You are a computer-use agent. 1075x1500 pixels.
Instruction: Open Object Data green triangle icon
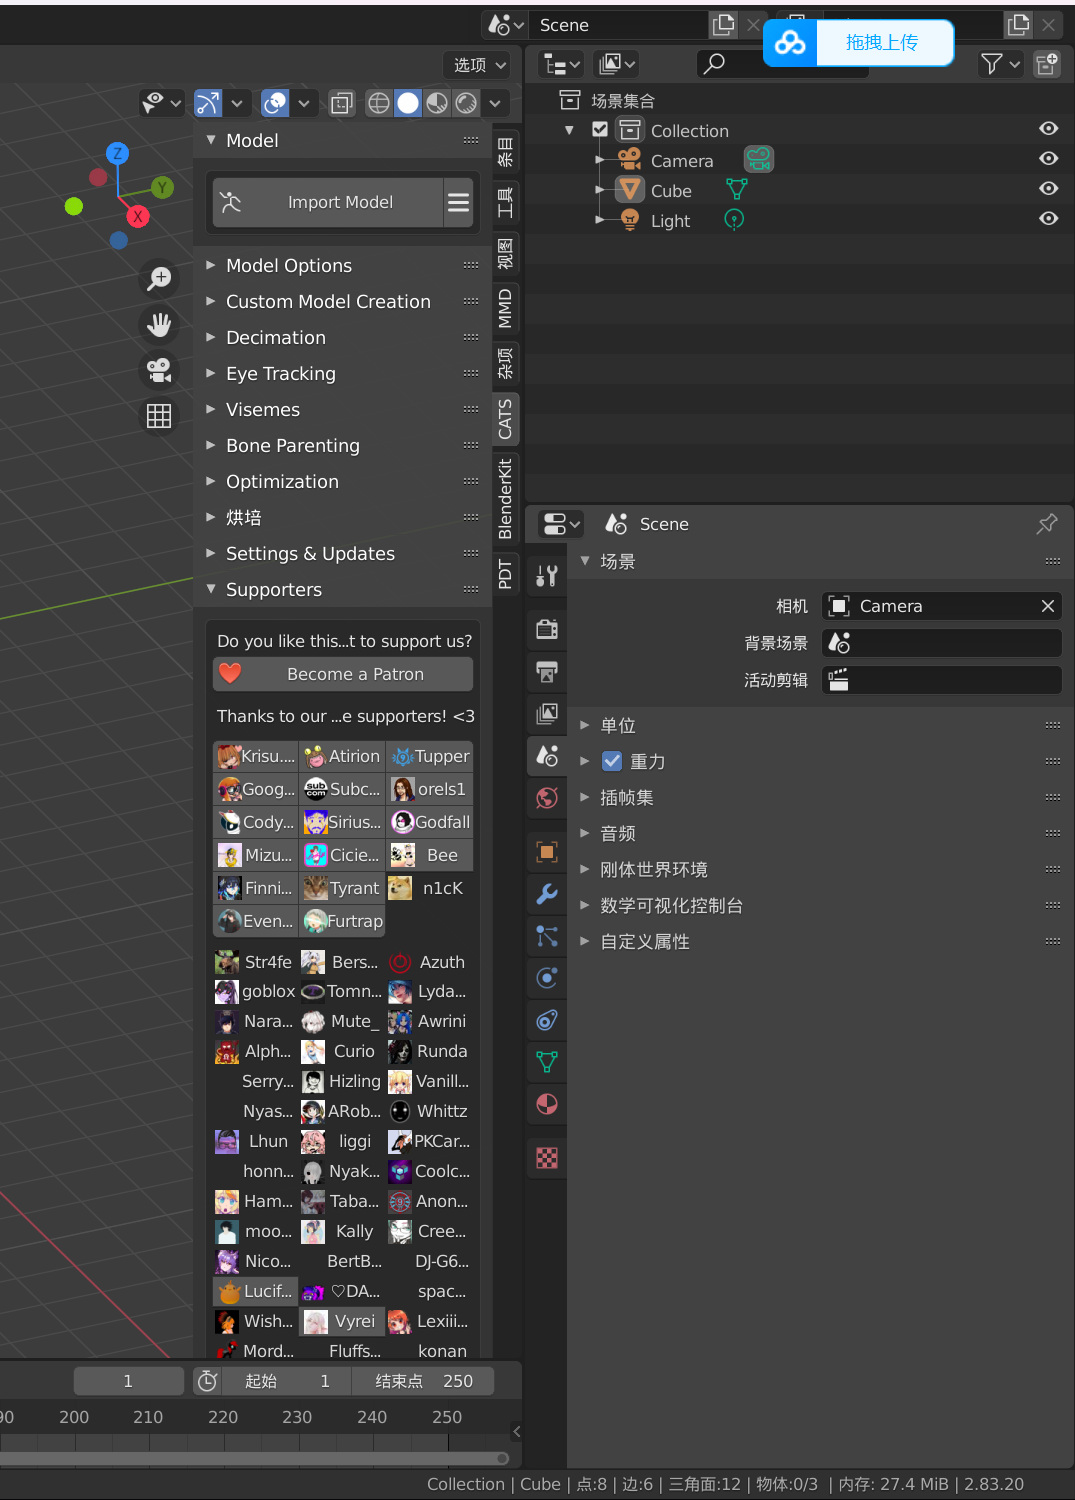click(x=547, y=1062)
